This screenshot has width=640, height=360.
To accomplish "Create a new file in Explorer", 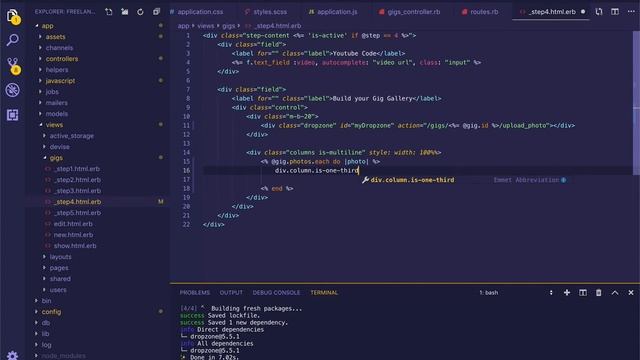I will pyautogui.click(x=109, y=12).
